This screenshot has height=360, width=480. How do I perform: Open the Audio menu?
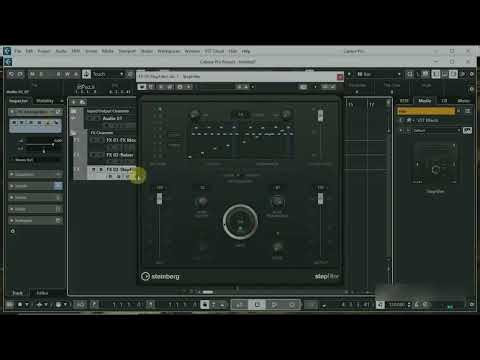tap(61, 51)
